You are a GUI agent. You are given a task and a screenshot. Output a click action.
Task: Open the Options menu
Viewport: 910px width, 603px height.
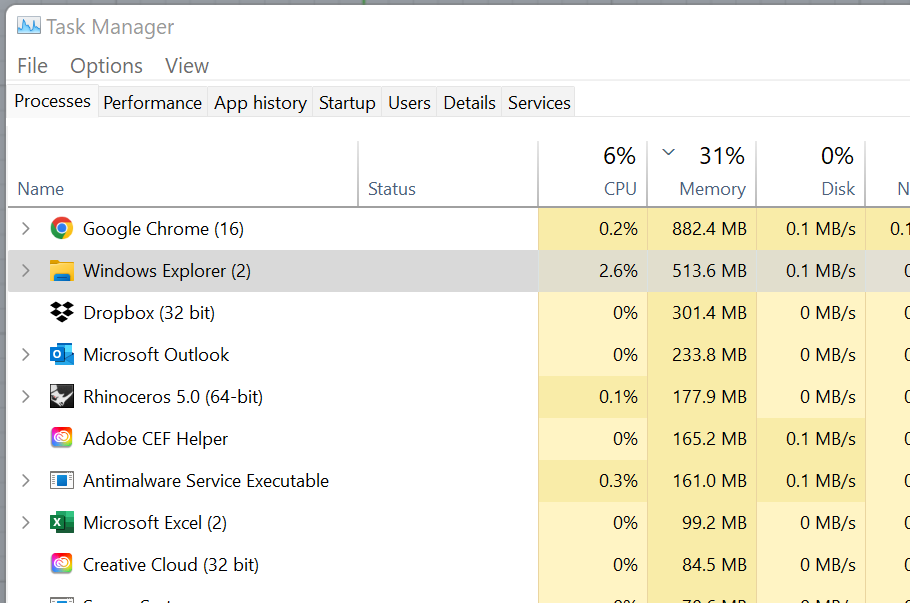(x=106, y=66)
